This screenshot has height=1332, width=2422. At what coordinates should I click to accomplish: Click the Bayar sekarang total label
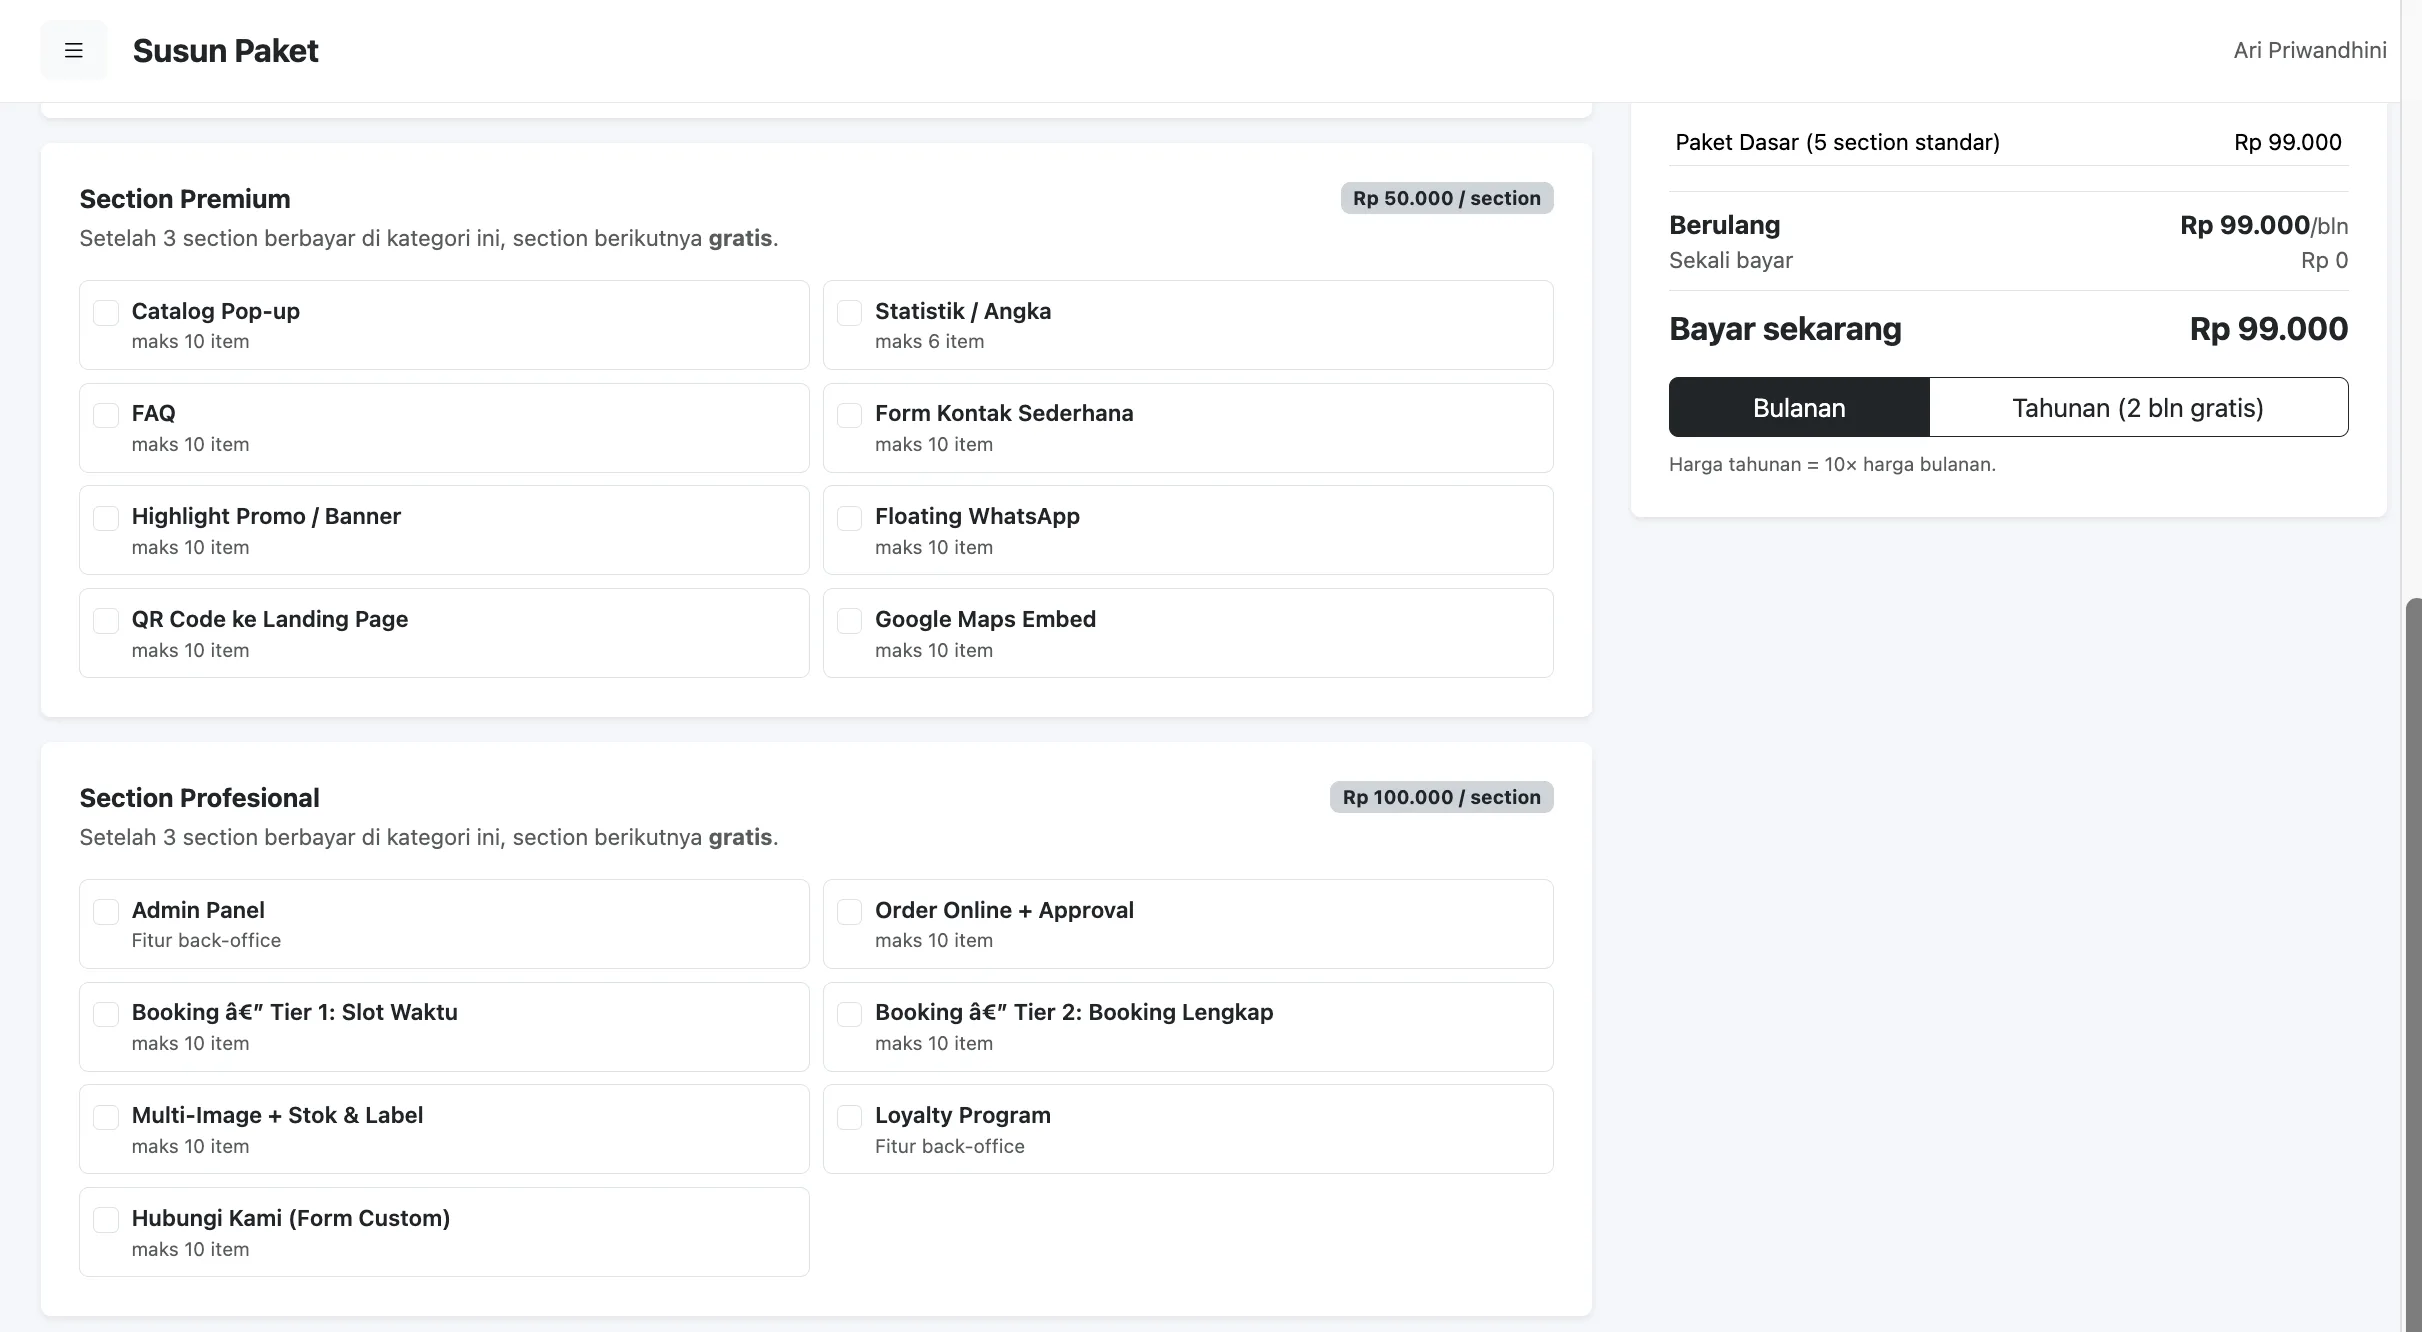tap(1785, 329)
